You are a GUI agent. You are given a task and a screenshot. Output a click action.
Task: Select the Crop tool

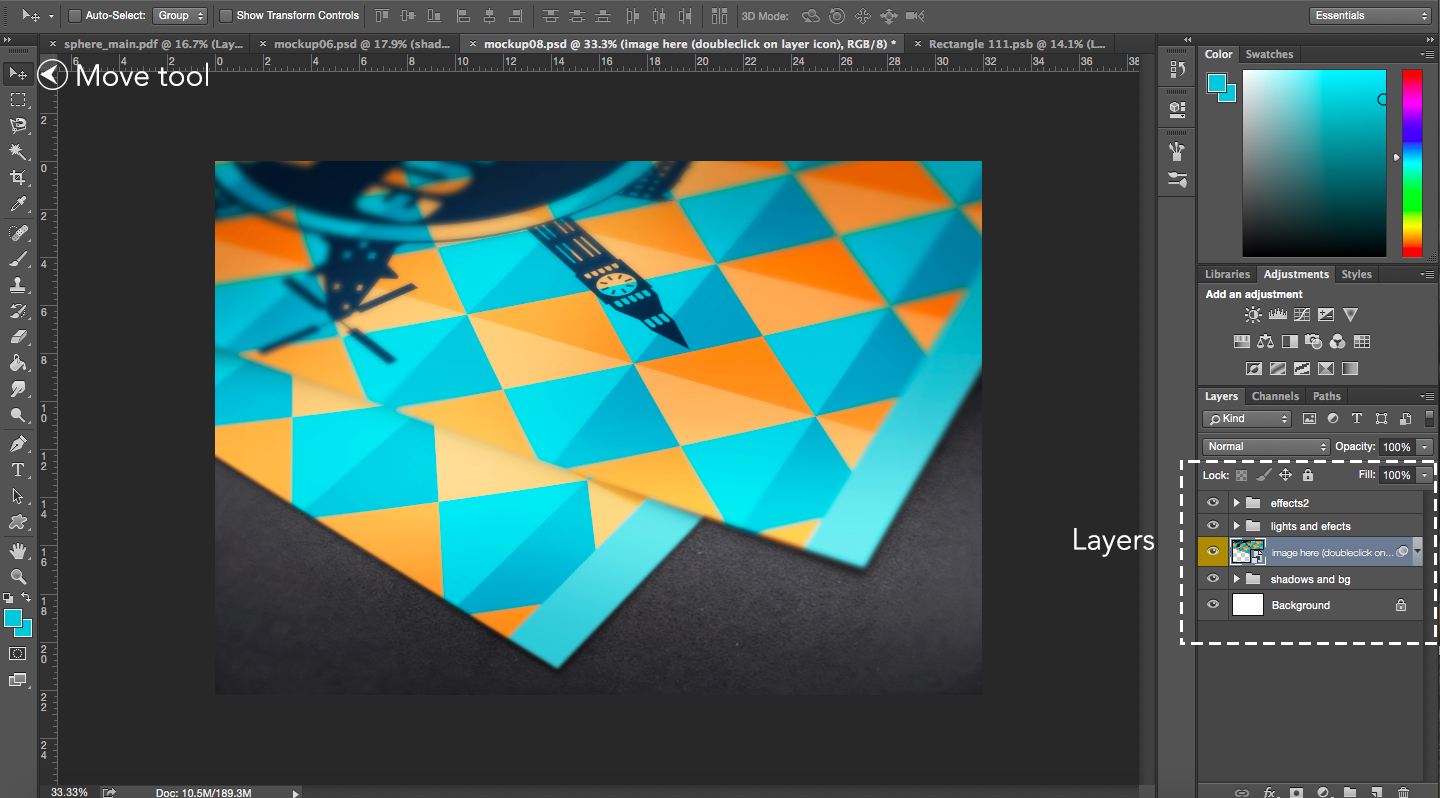[x=18, y=178]
